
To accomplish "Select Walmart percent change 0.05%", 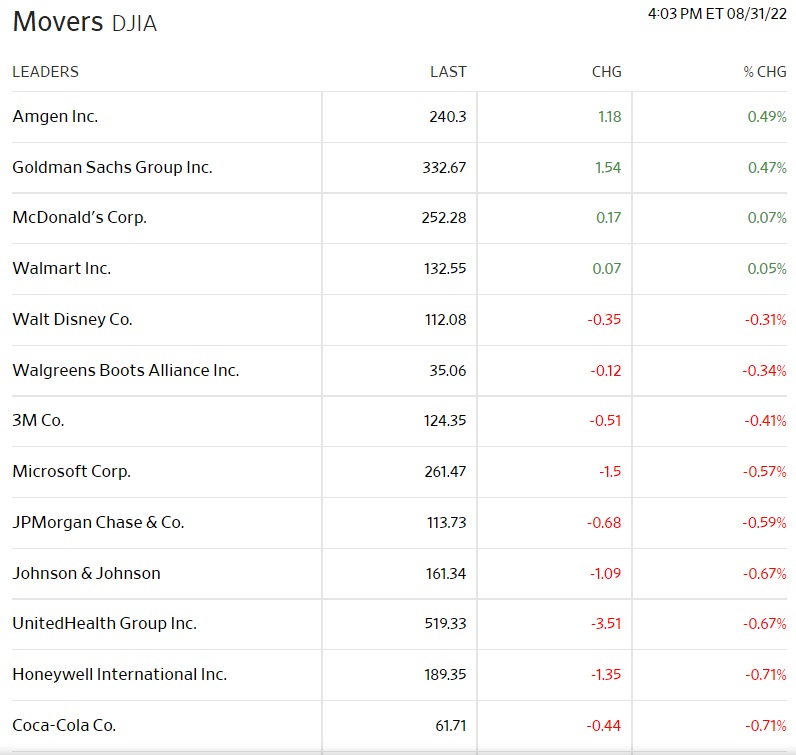I will 767,268.
